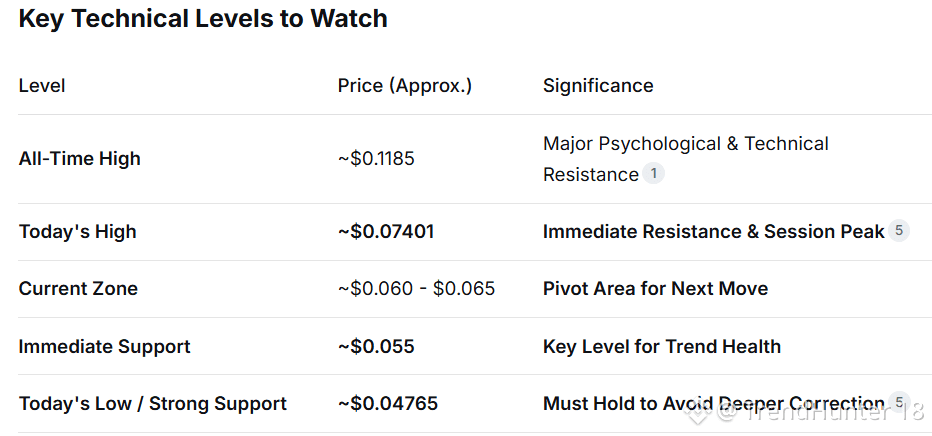Open citation badge 1 after Resistance
Viewport: 932px width, 436px height.
653,174
